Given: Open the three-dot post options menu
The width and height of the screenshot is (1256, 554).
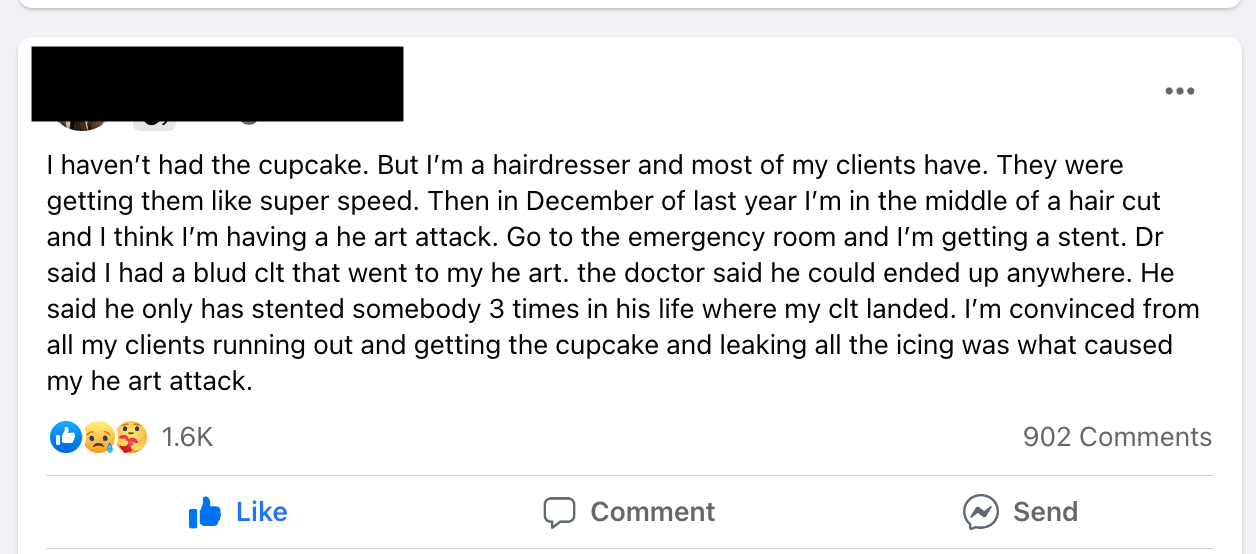Looking at the screenshot, I should 1179,92.
